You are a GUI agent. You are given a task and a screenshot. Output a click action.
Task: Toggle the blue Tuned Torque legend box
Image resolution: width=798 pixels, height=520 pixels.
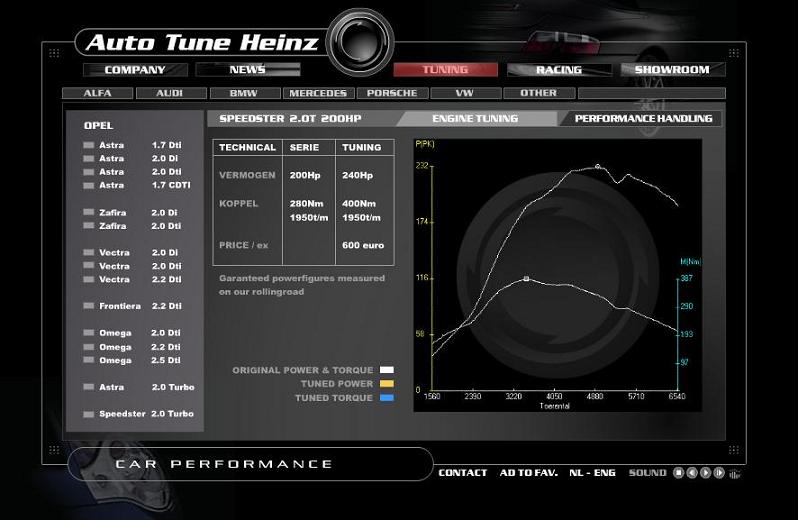tap(387, 398)
